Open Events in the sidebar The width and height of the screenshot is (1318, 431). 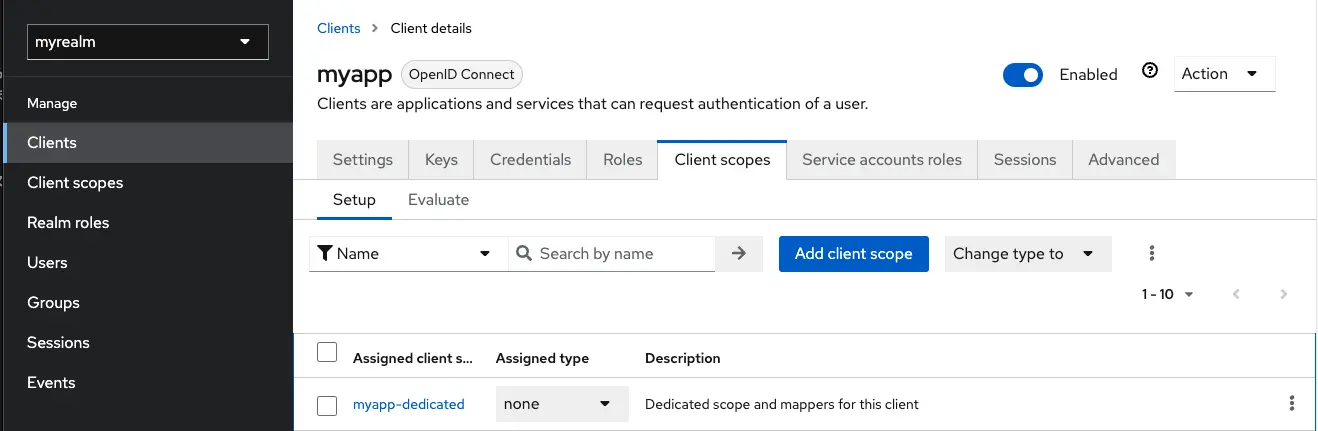pos(148,383)
